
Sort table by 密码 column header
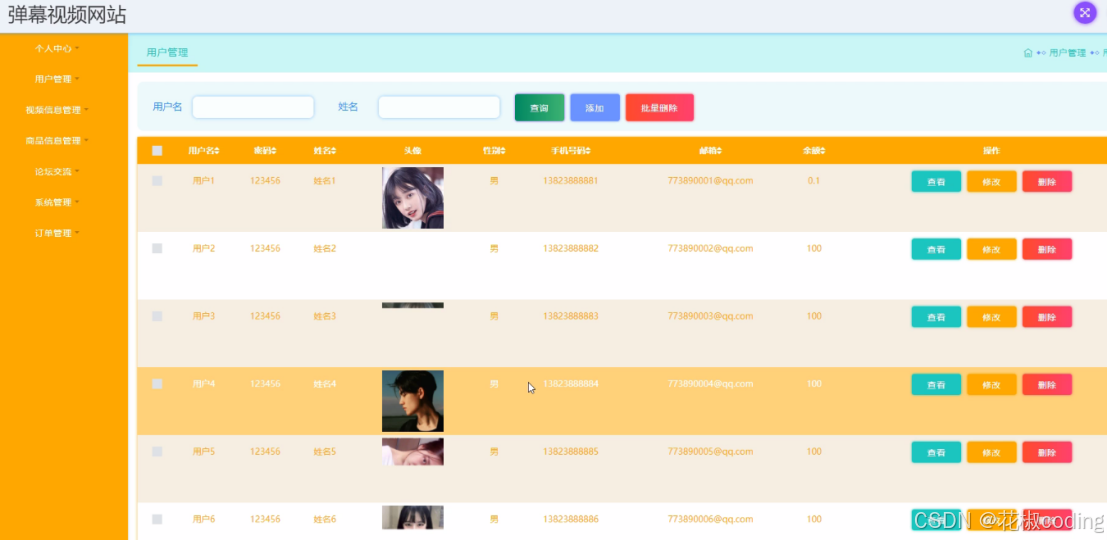point(265,150)
